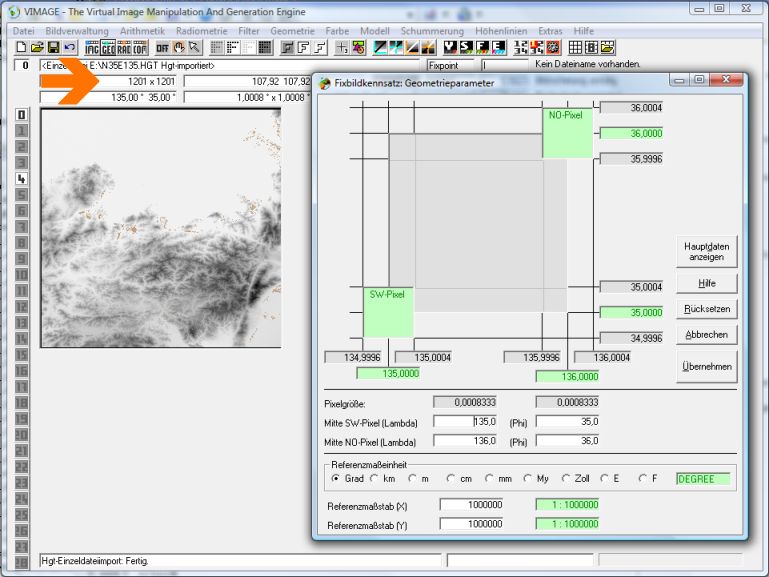The image size is (769, 577).
Task: Choose the Zoll unit radio option
Action: (567, 478)
